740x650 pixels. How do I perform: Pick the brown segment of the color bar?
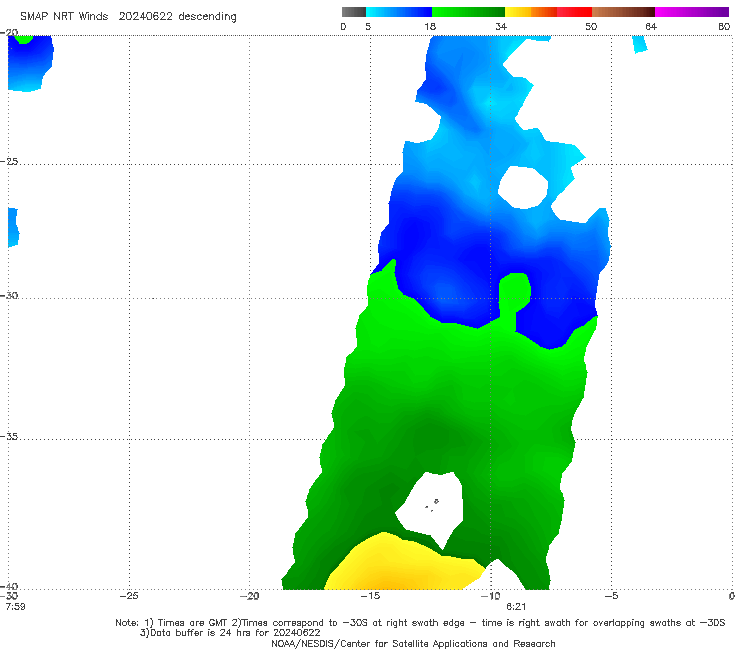pyautogui.click(x=623, y=12)
